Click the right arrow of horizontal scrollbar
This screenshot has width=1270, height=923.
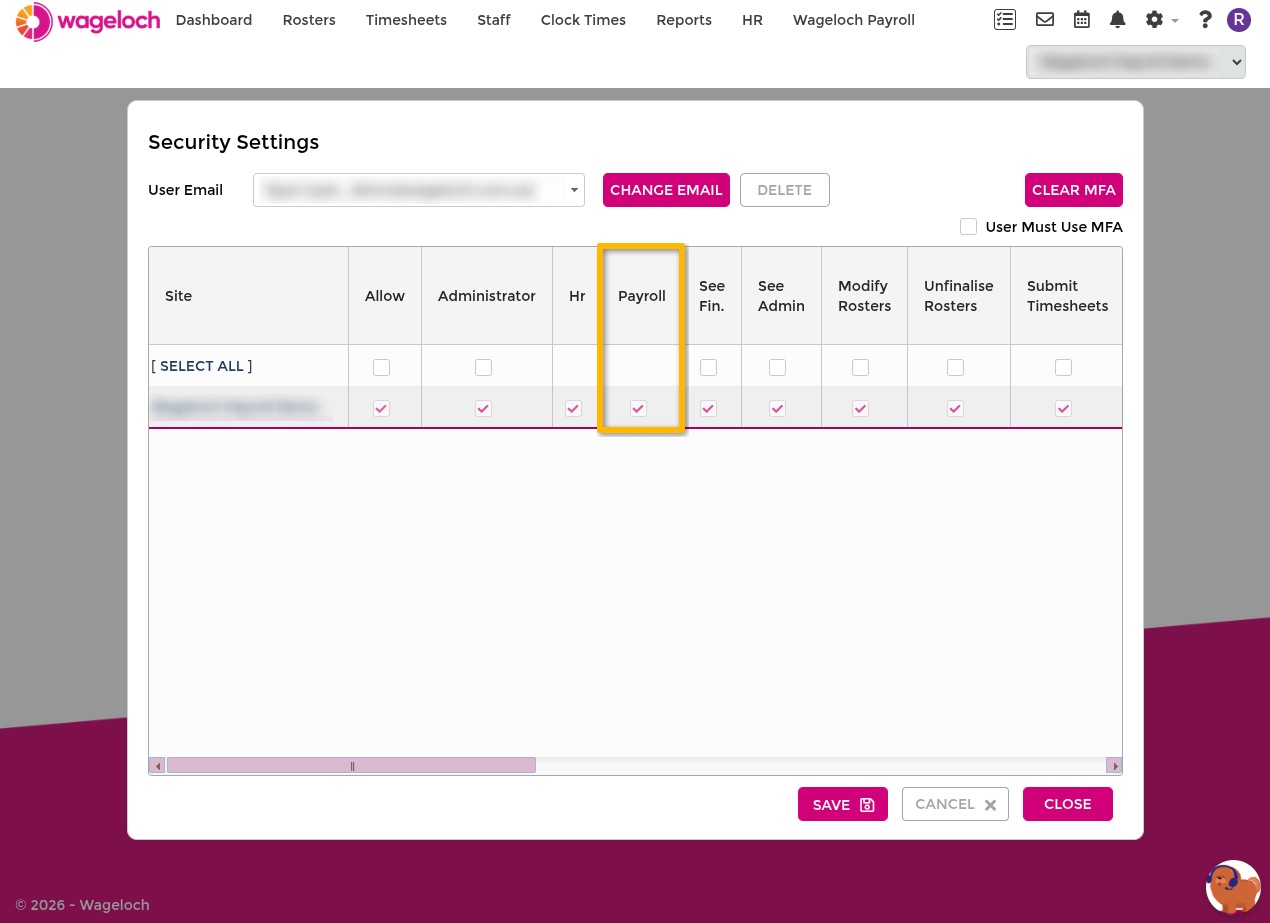(x=1114, y=766)
